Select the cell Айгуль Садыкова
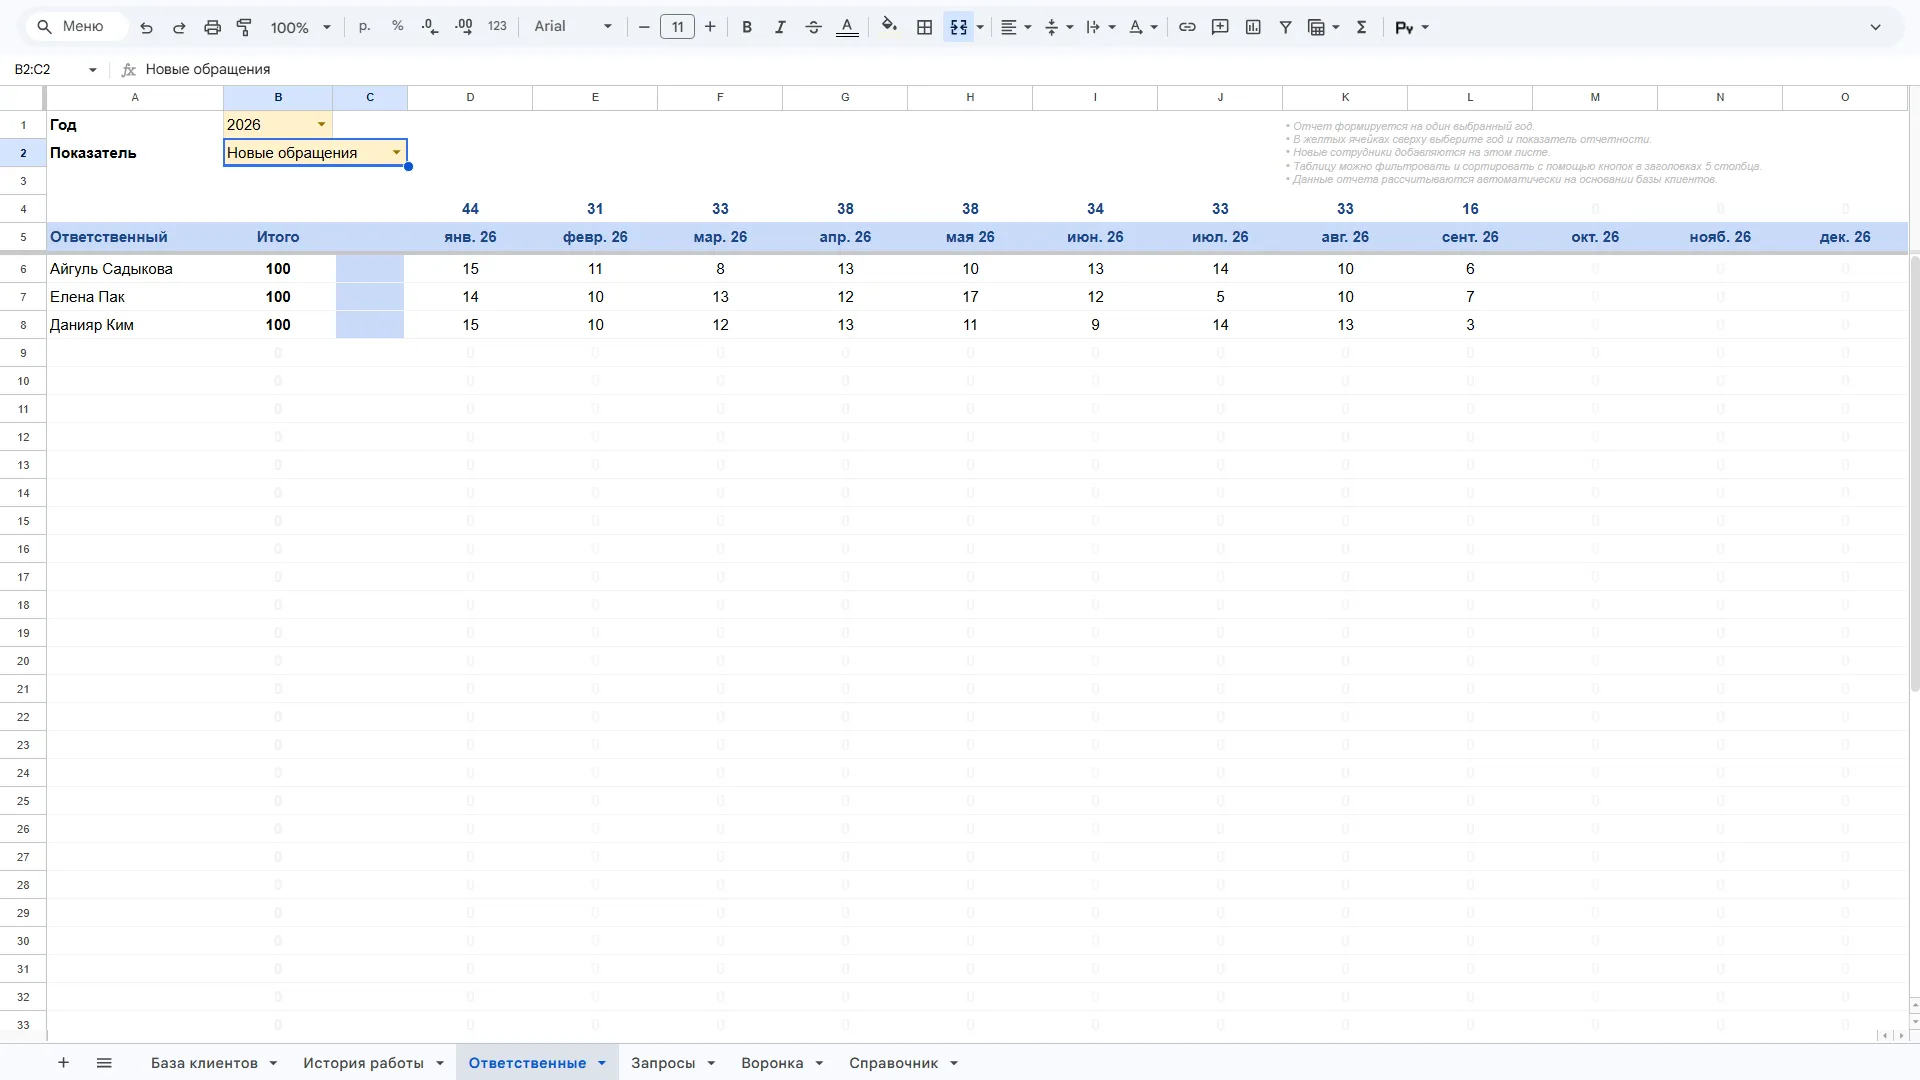Image resolution: width=1920 pixels, height=1080 pixels. [135, 269]
